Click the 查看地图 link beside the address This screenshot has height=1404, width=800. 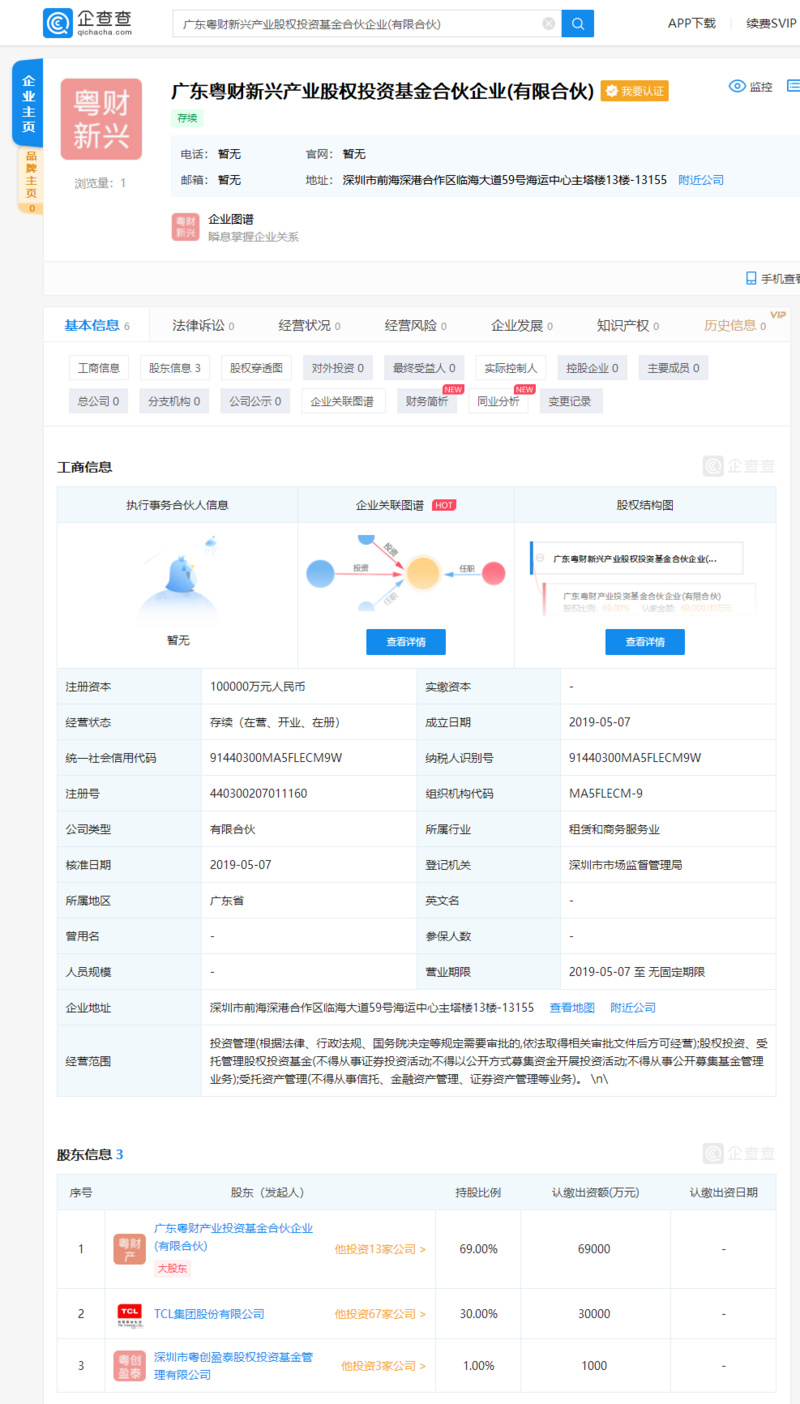tap(571, 1007)
